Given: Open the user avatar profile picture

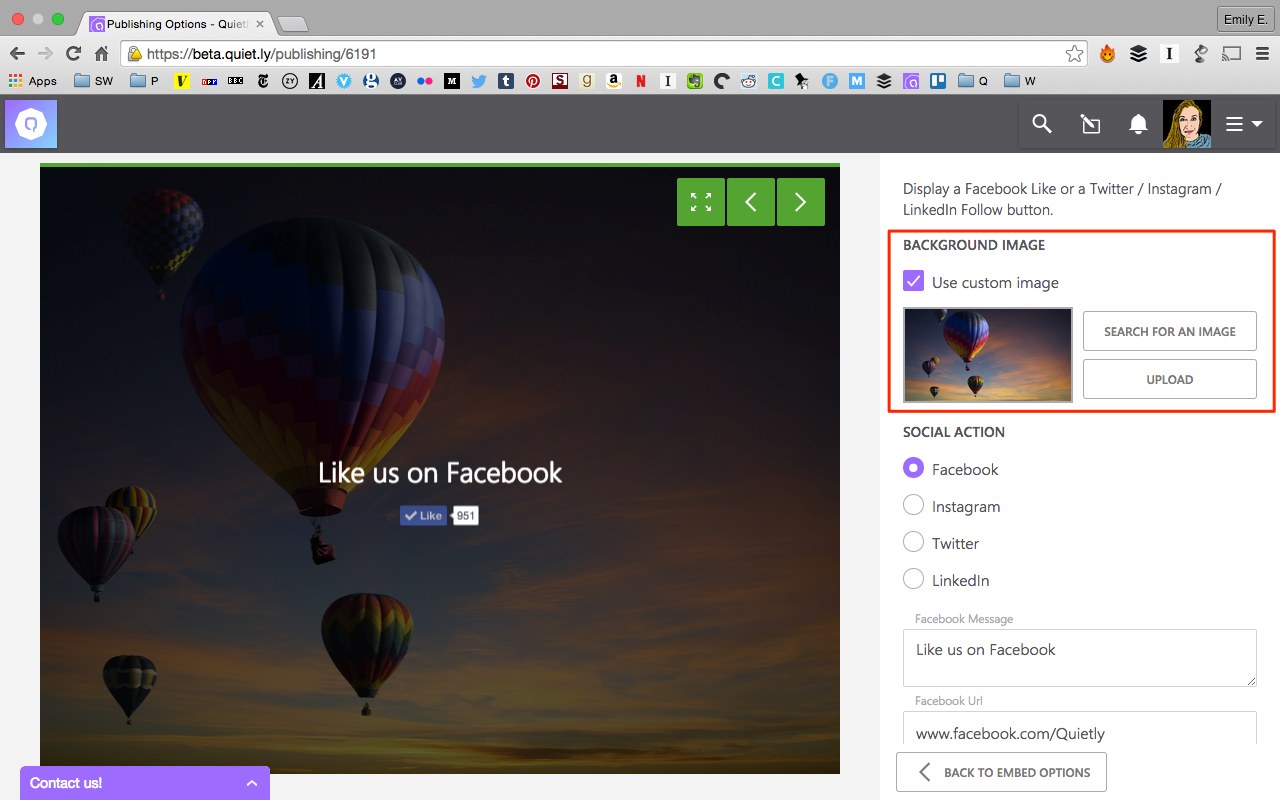Looking at the screenshot, I should (1187, 124).
